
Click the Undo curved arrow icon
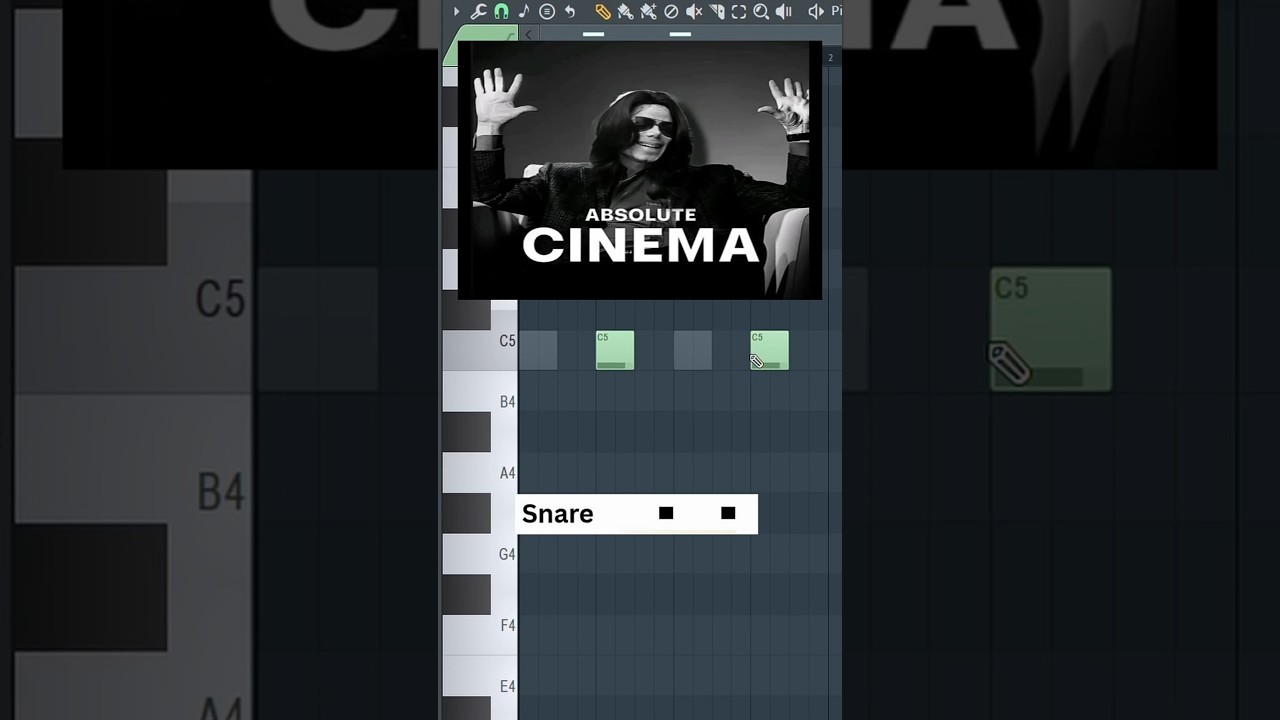click(x=570, y=12)
